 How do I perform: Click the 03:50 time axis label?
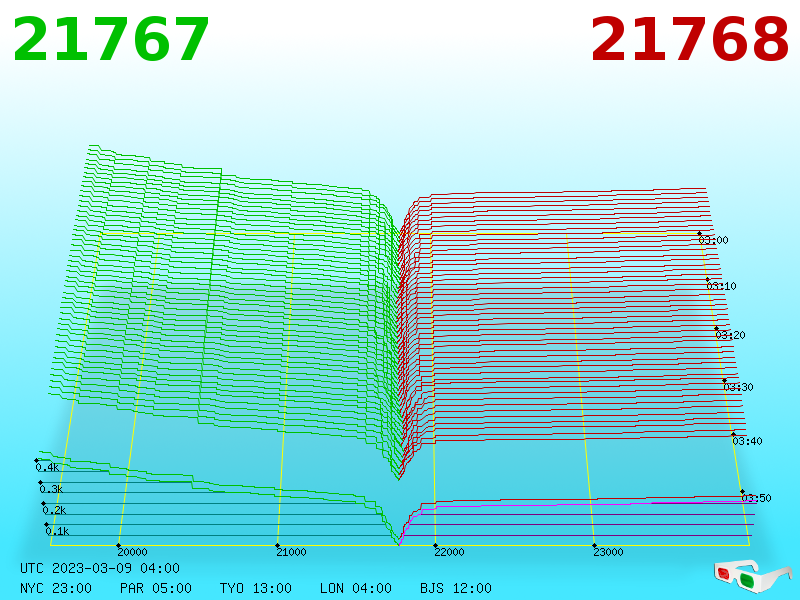click(x=756, y=498)
